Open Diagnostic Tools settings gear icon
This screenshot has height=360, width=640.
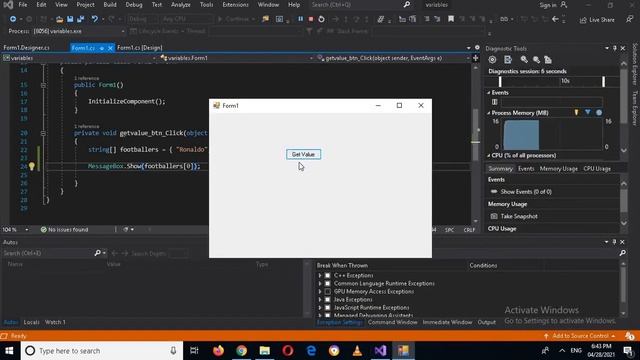tap(492, 60)
